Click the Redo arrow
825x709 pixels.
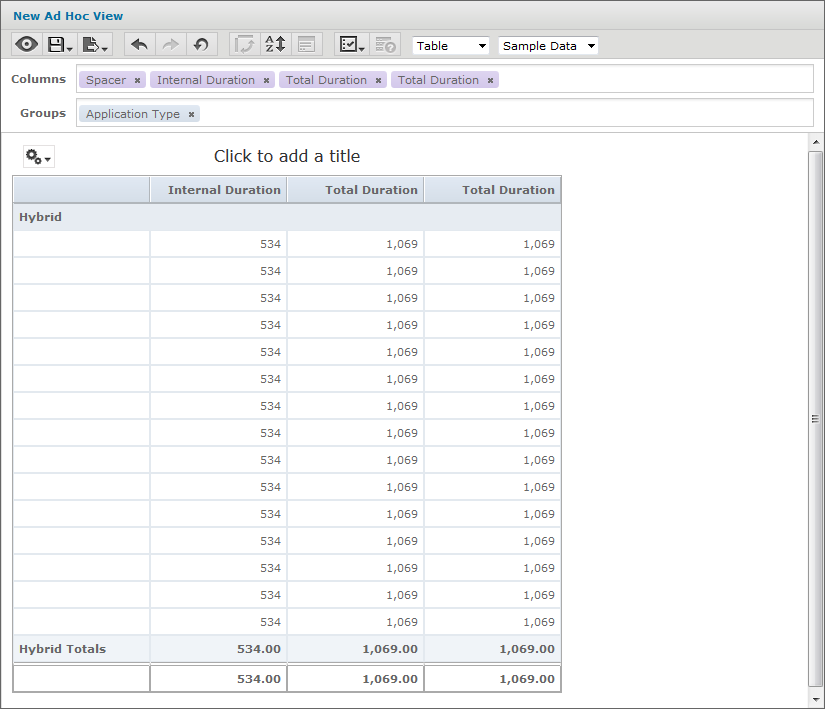[170, 45]
